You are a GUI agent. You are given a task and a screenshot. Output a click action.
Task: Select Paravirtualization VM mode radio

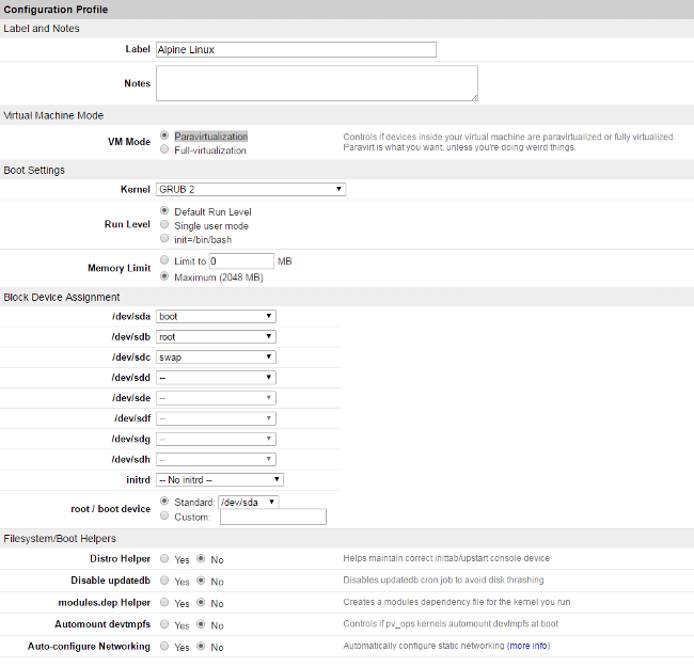point(164,135)
